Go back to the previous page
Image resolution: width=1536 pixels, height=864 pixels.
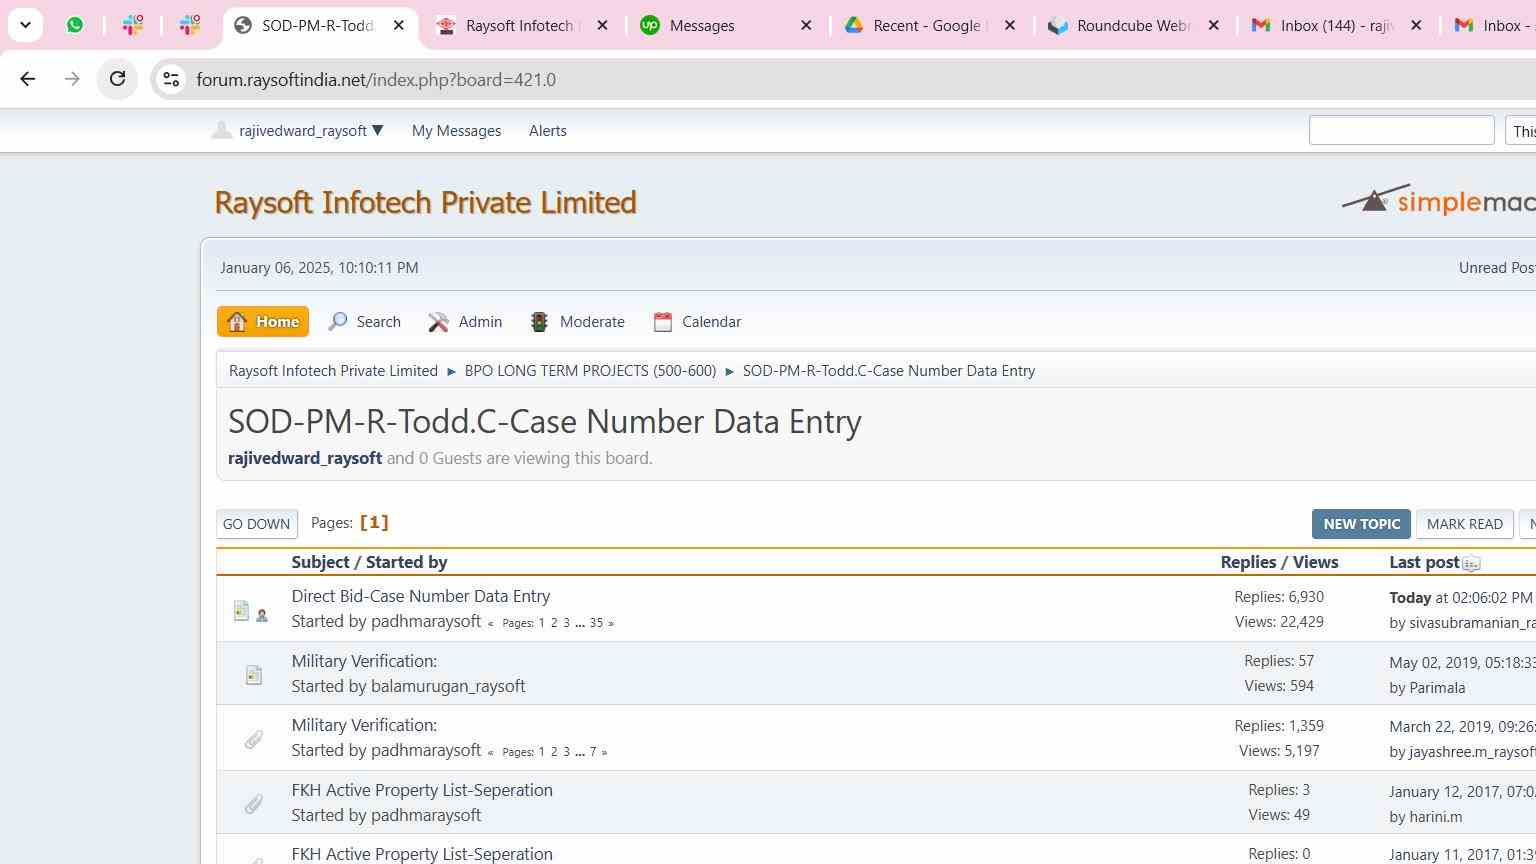pyautogui.click(x=28, y=79)
